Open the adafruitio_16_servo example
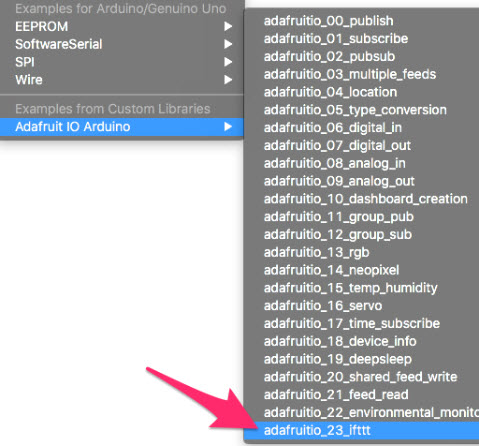 click(361, 306)
